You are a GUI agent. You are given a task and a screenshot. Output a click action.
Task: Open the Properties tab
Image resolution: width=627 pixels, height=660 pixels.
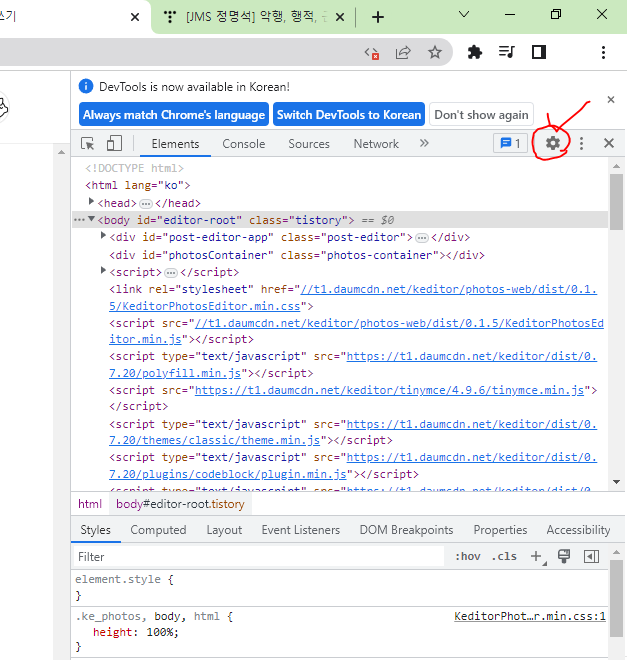click(x=500, y=530)
